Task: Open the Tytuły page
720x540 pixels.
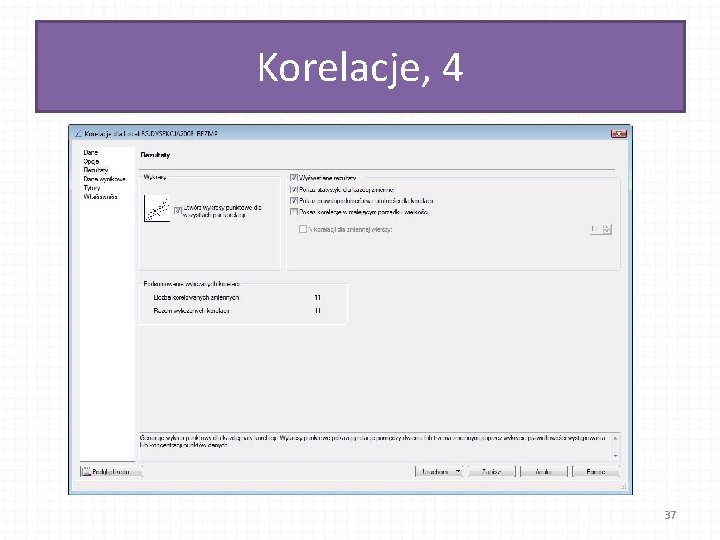Action: (91, 188)
